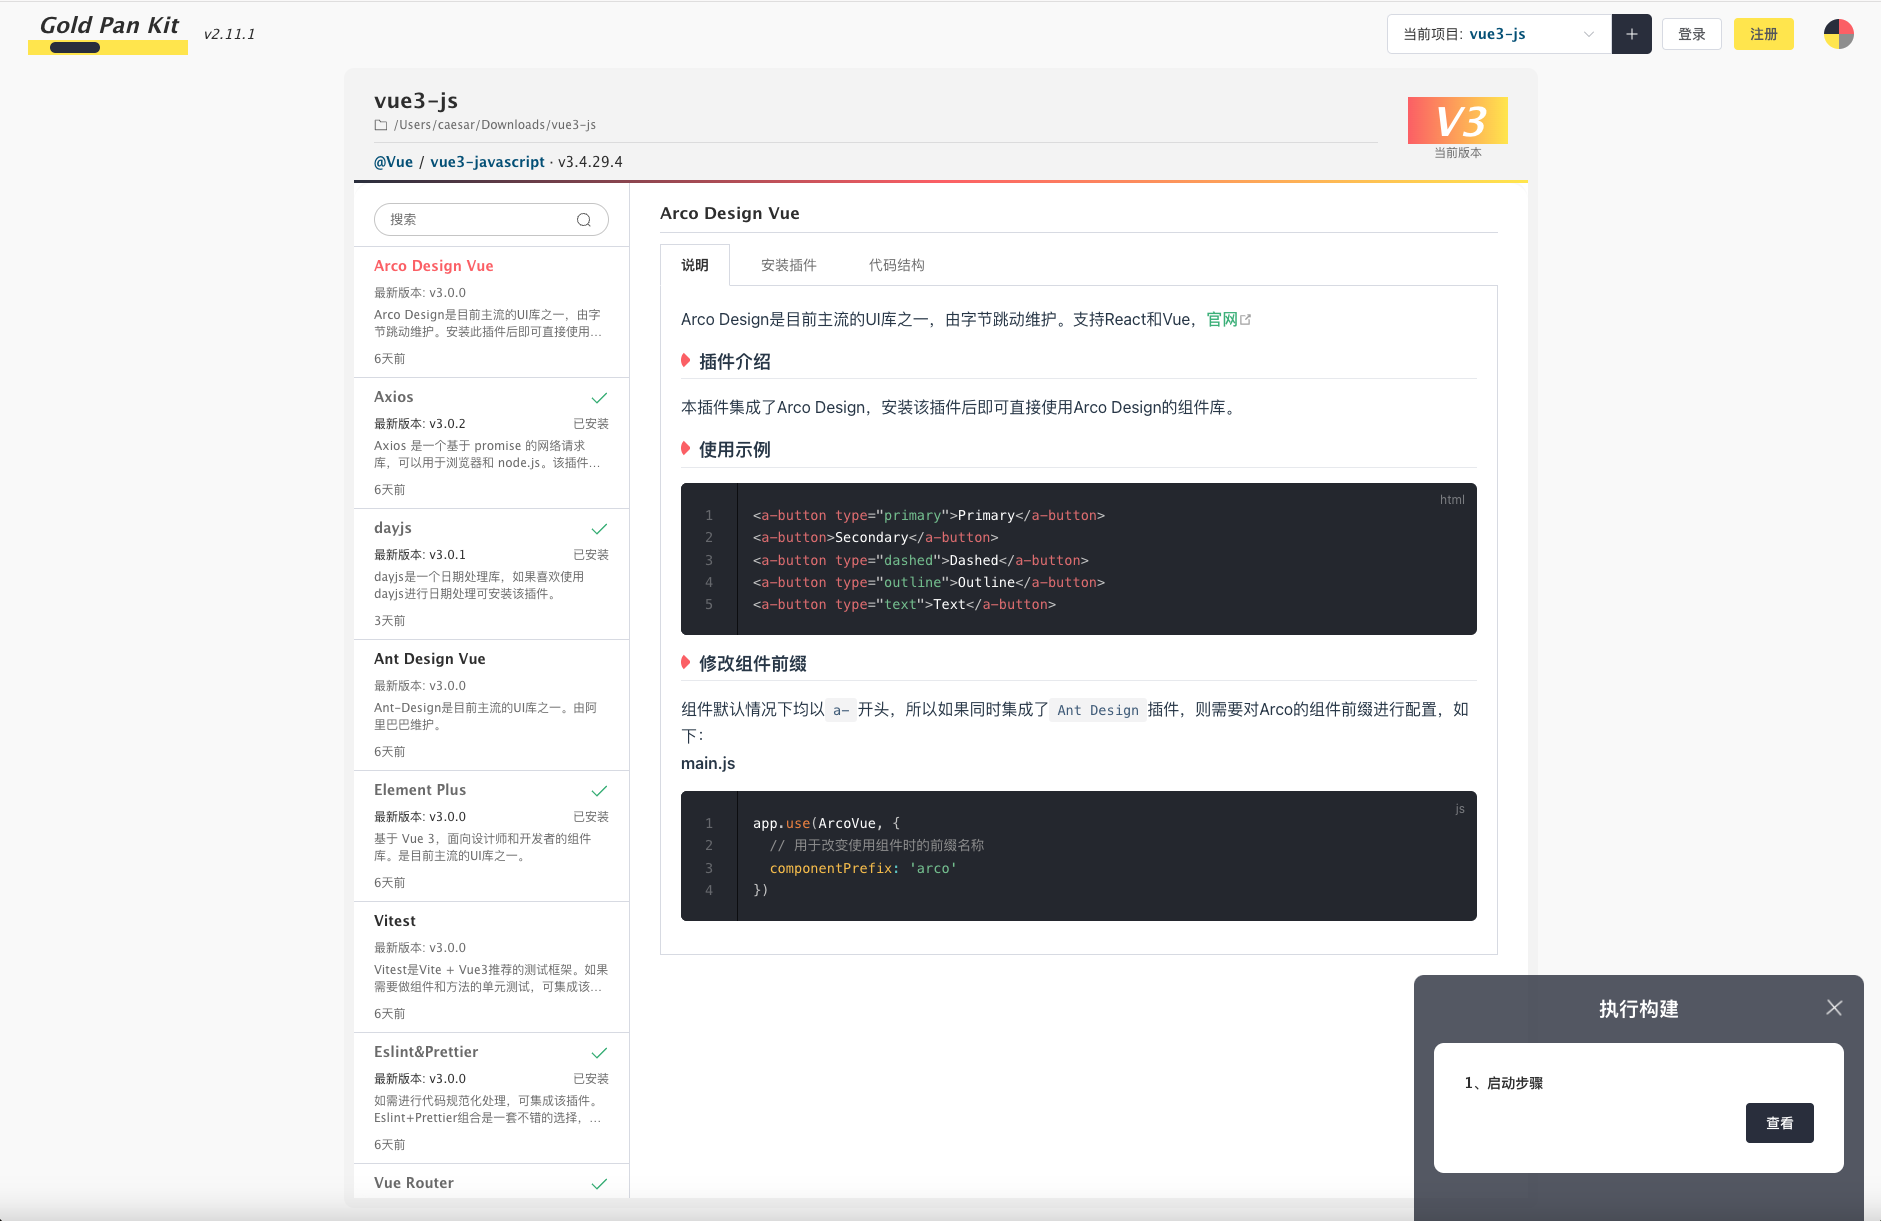
Task: Click the external link icon after 官网
Action: pyautogui.click(x=1246, y=320)
